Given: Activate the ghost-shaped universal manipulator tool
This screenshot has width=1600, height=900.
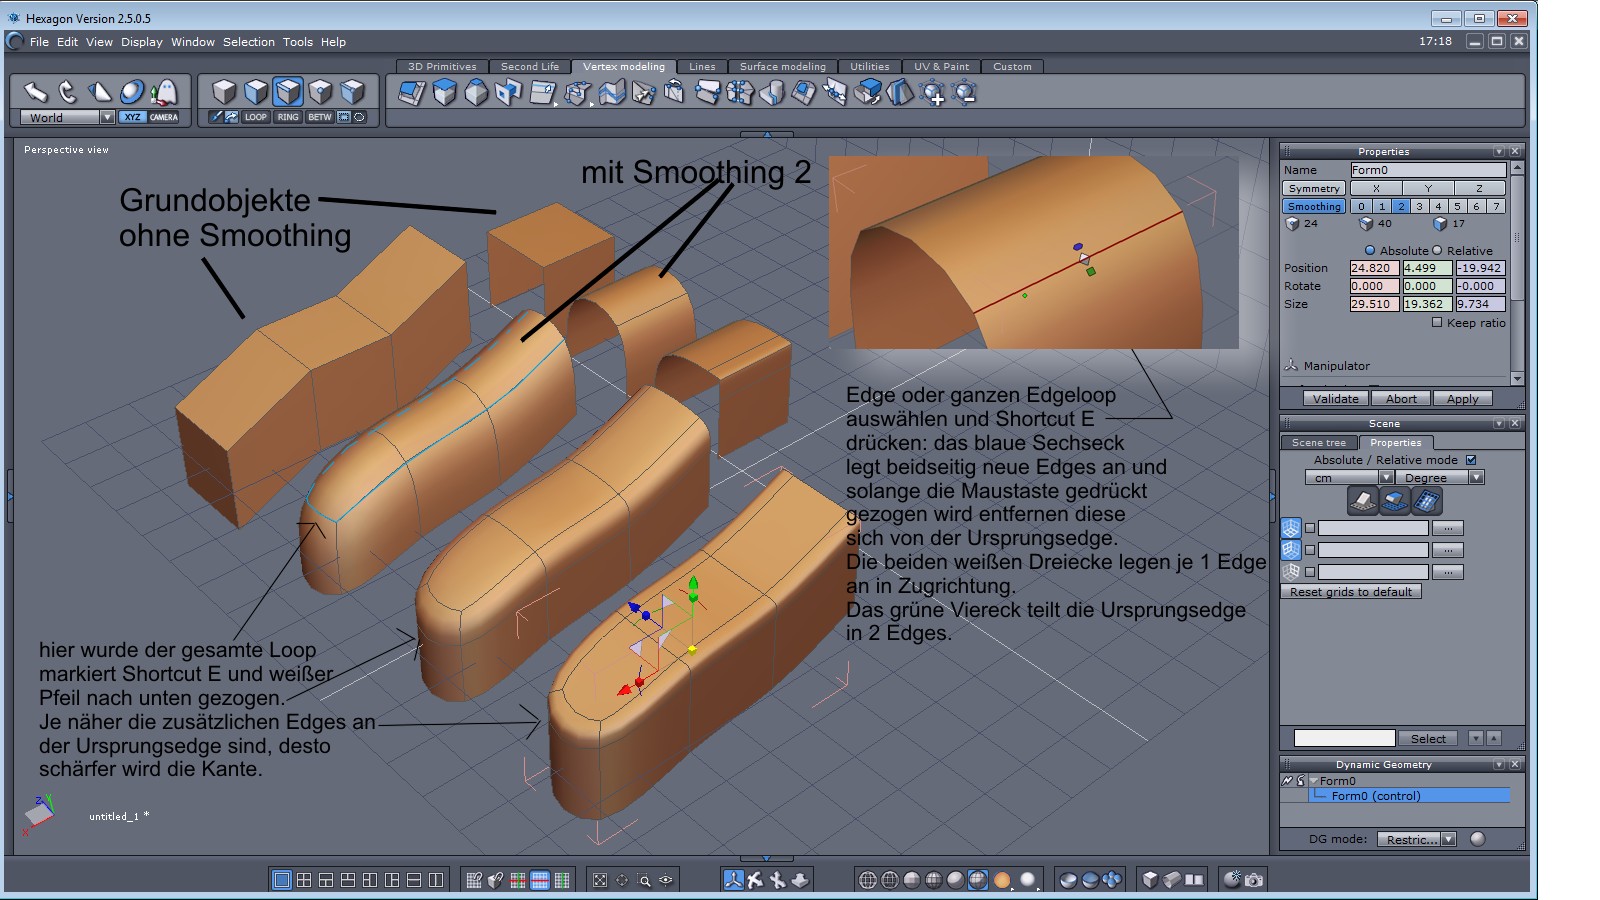Looking at the screenshot, I should pos(163,92).
